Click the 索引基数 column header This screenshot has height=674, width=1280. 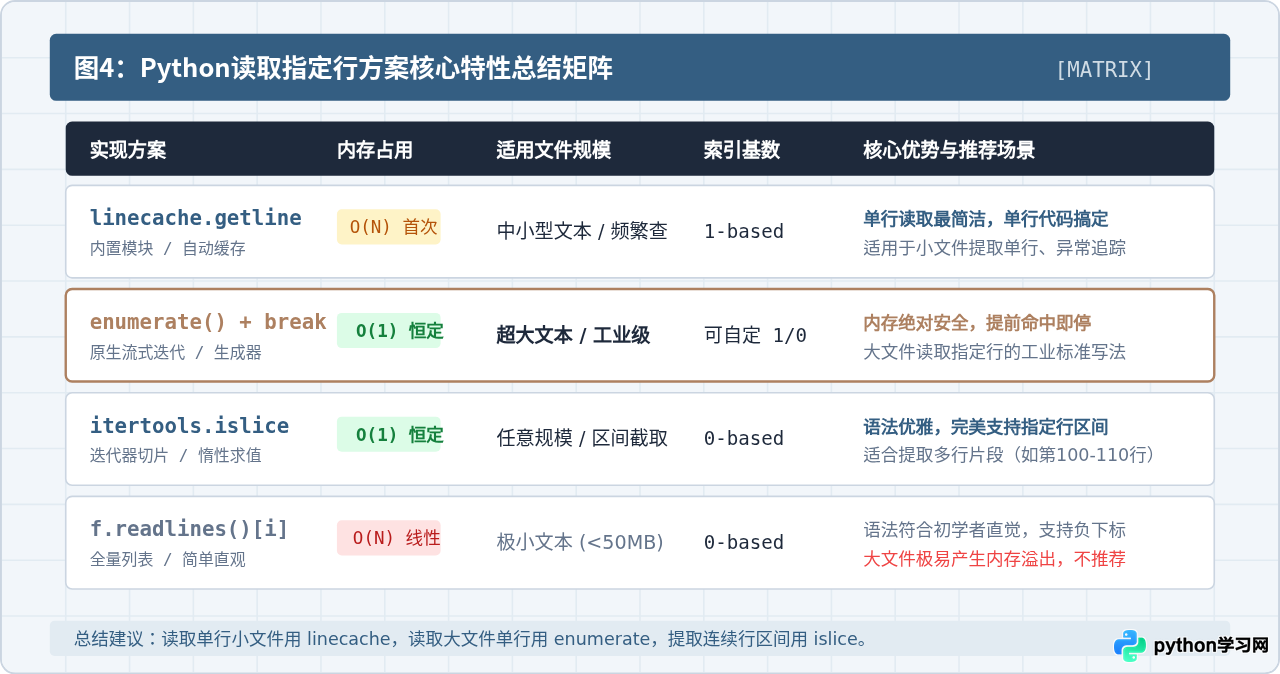coord(742,150)
